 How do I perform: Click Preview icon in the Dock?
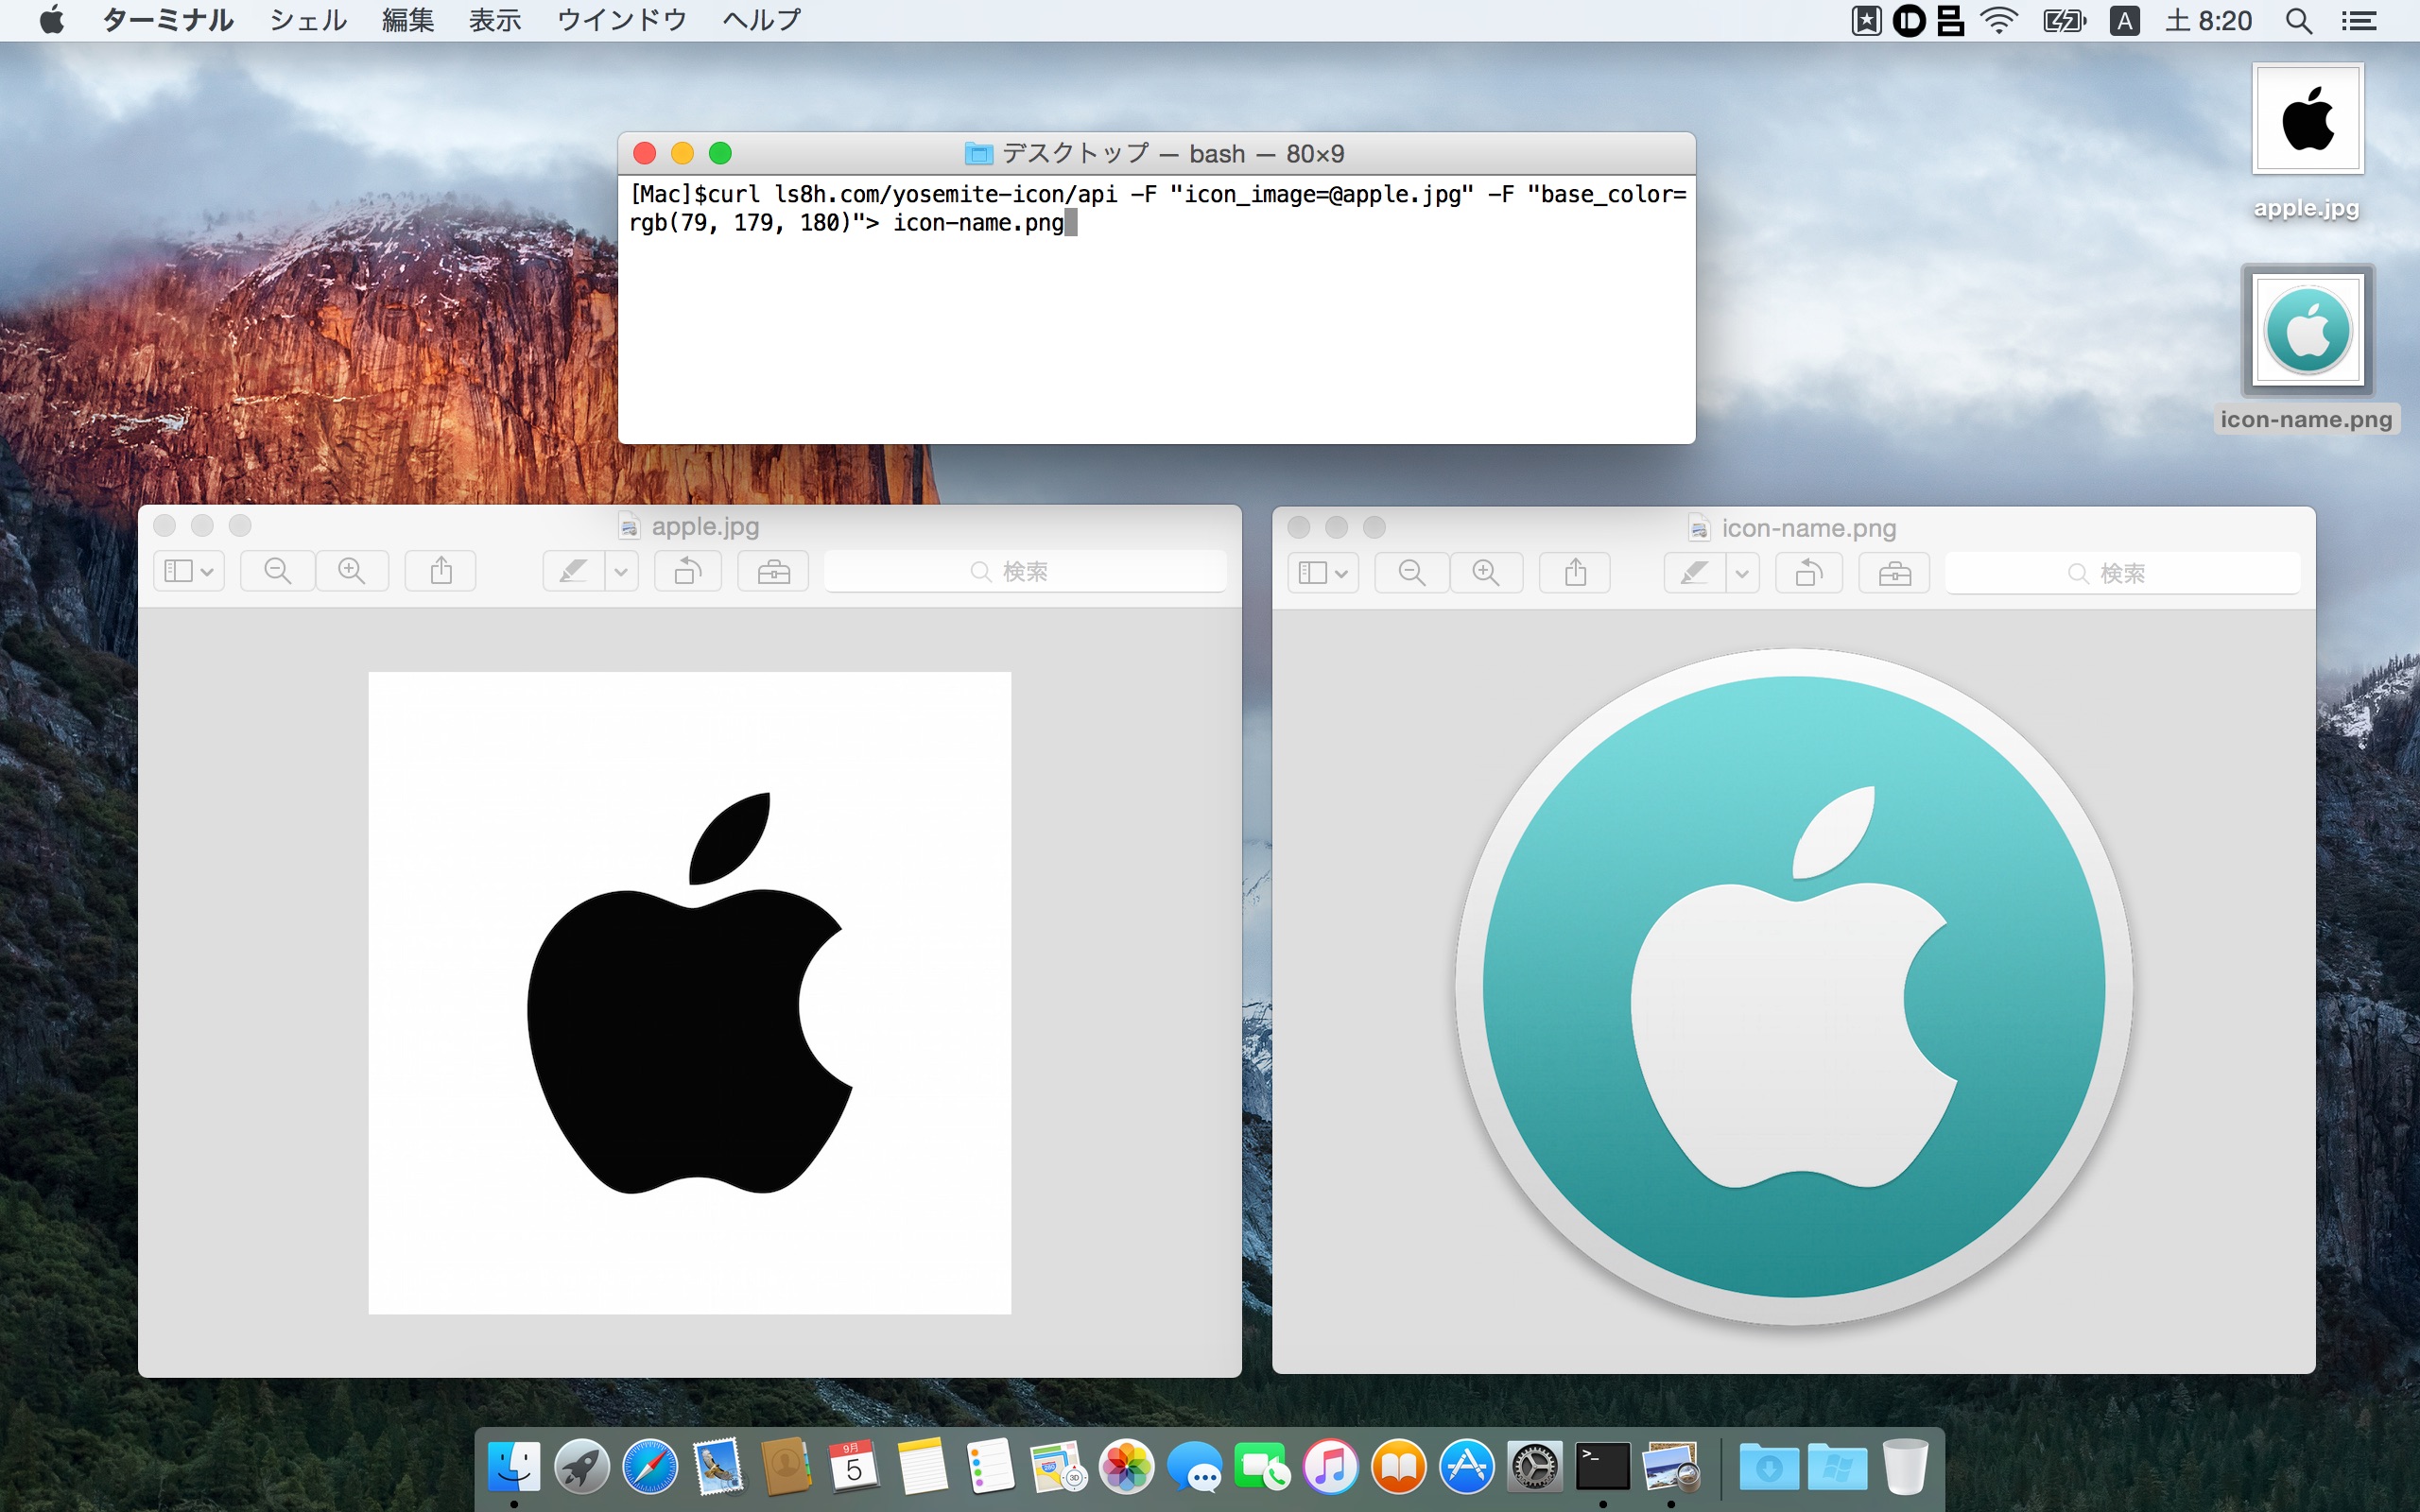pyautogui.click(x=1671, y=1467)
